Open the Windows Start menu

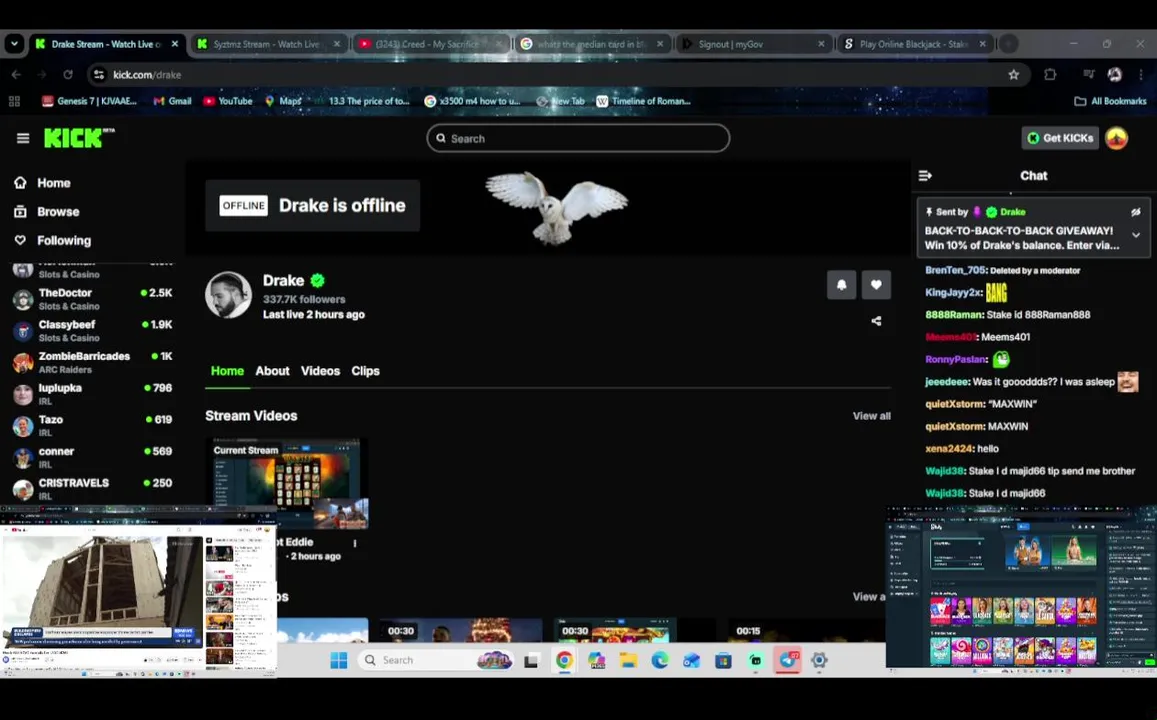click(x=339, y=660)
